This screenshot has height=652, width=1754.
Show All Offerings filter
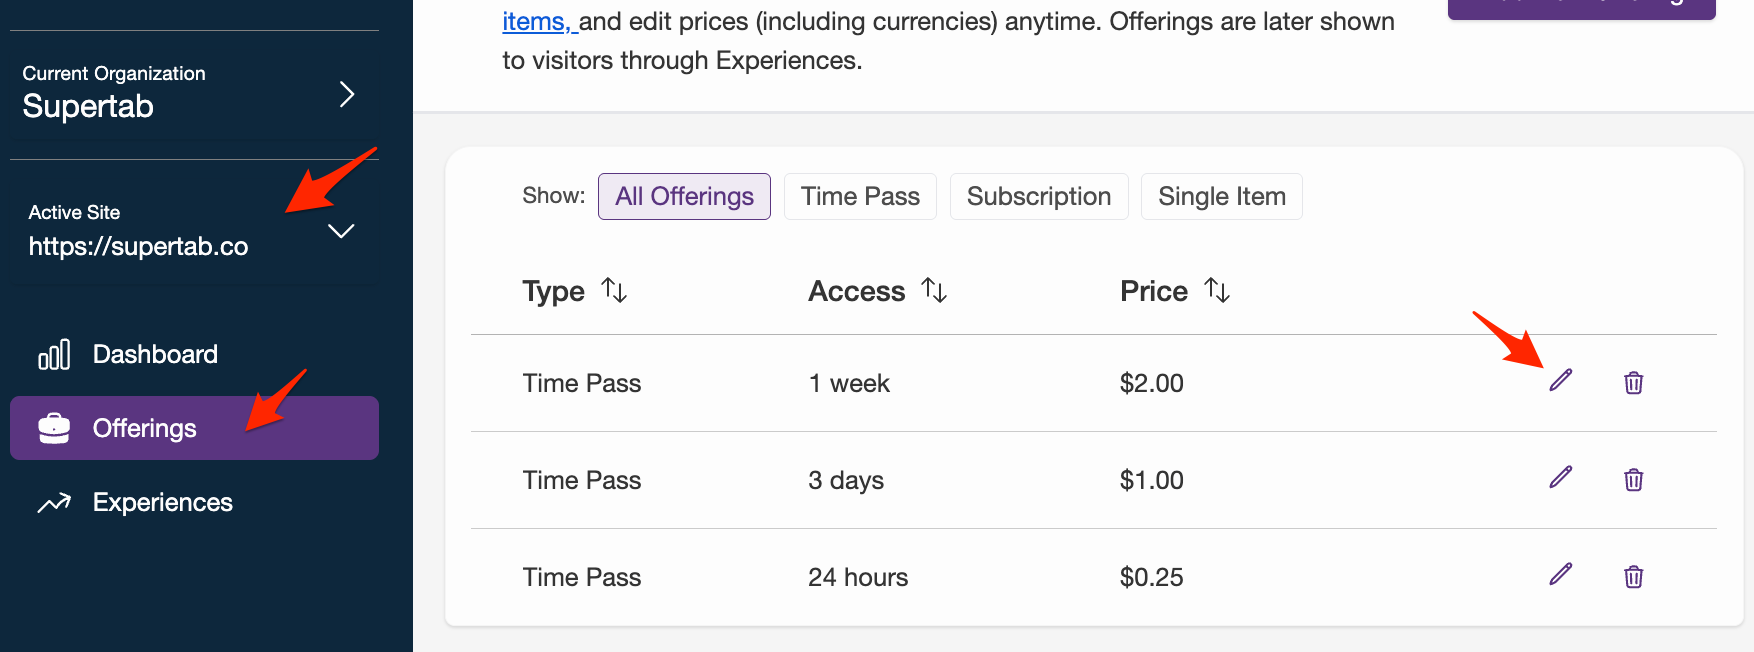[684, 196]
